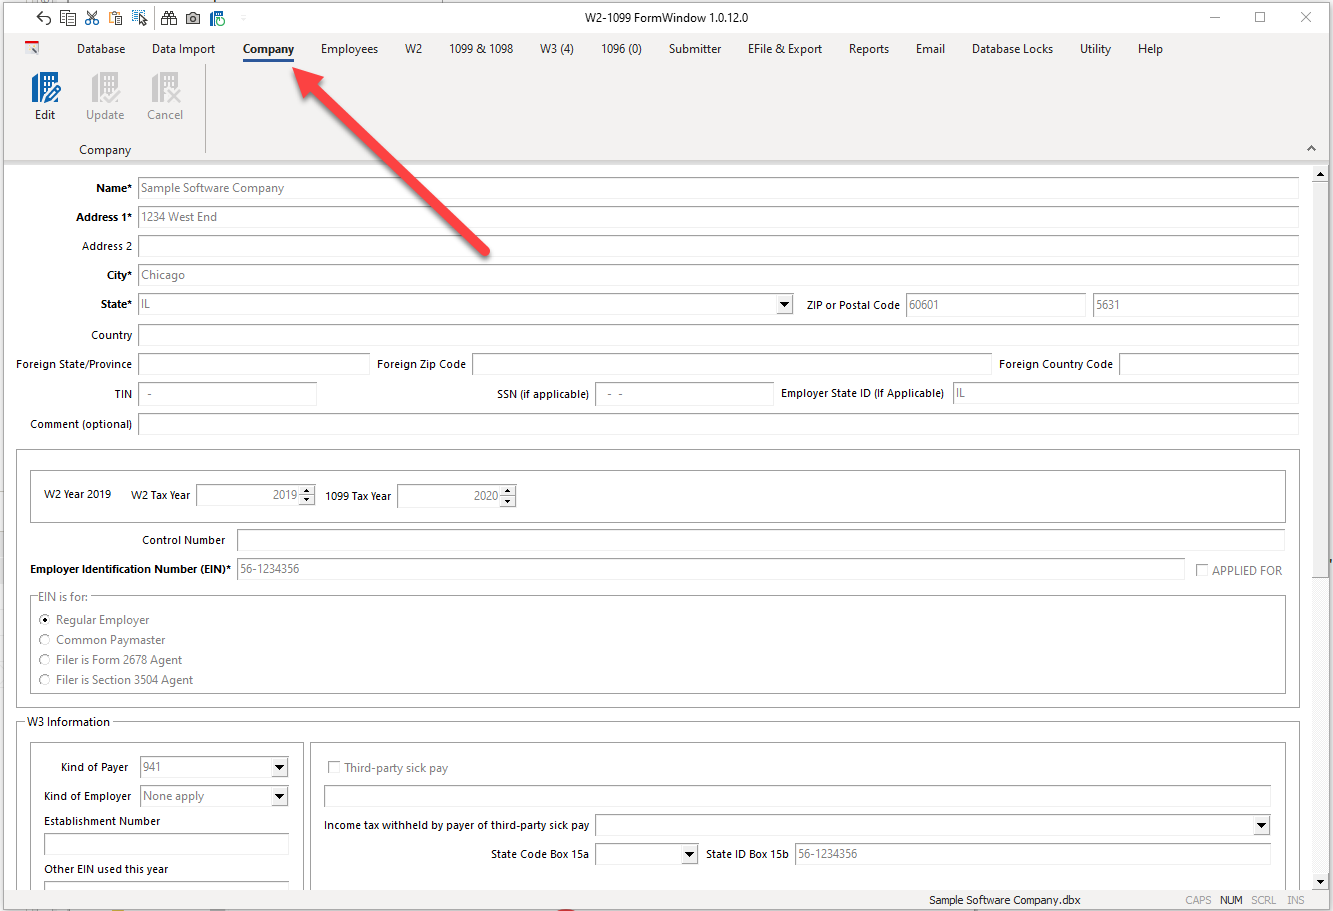Viewport: 1333px width, 911px height.
Task: Enable the Third-party sick pay checkbox
Action: pyautogui.click(x=334, y=768)
